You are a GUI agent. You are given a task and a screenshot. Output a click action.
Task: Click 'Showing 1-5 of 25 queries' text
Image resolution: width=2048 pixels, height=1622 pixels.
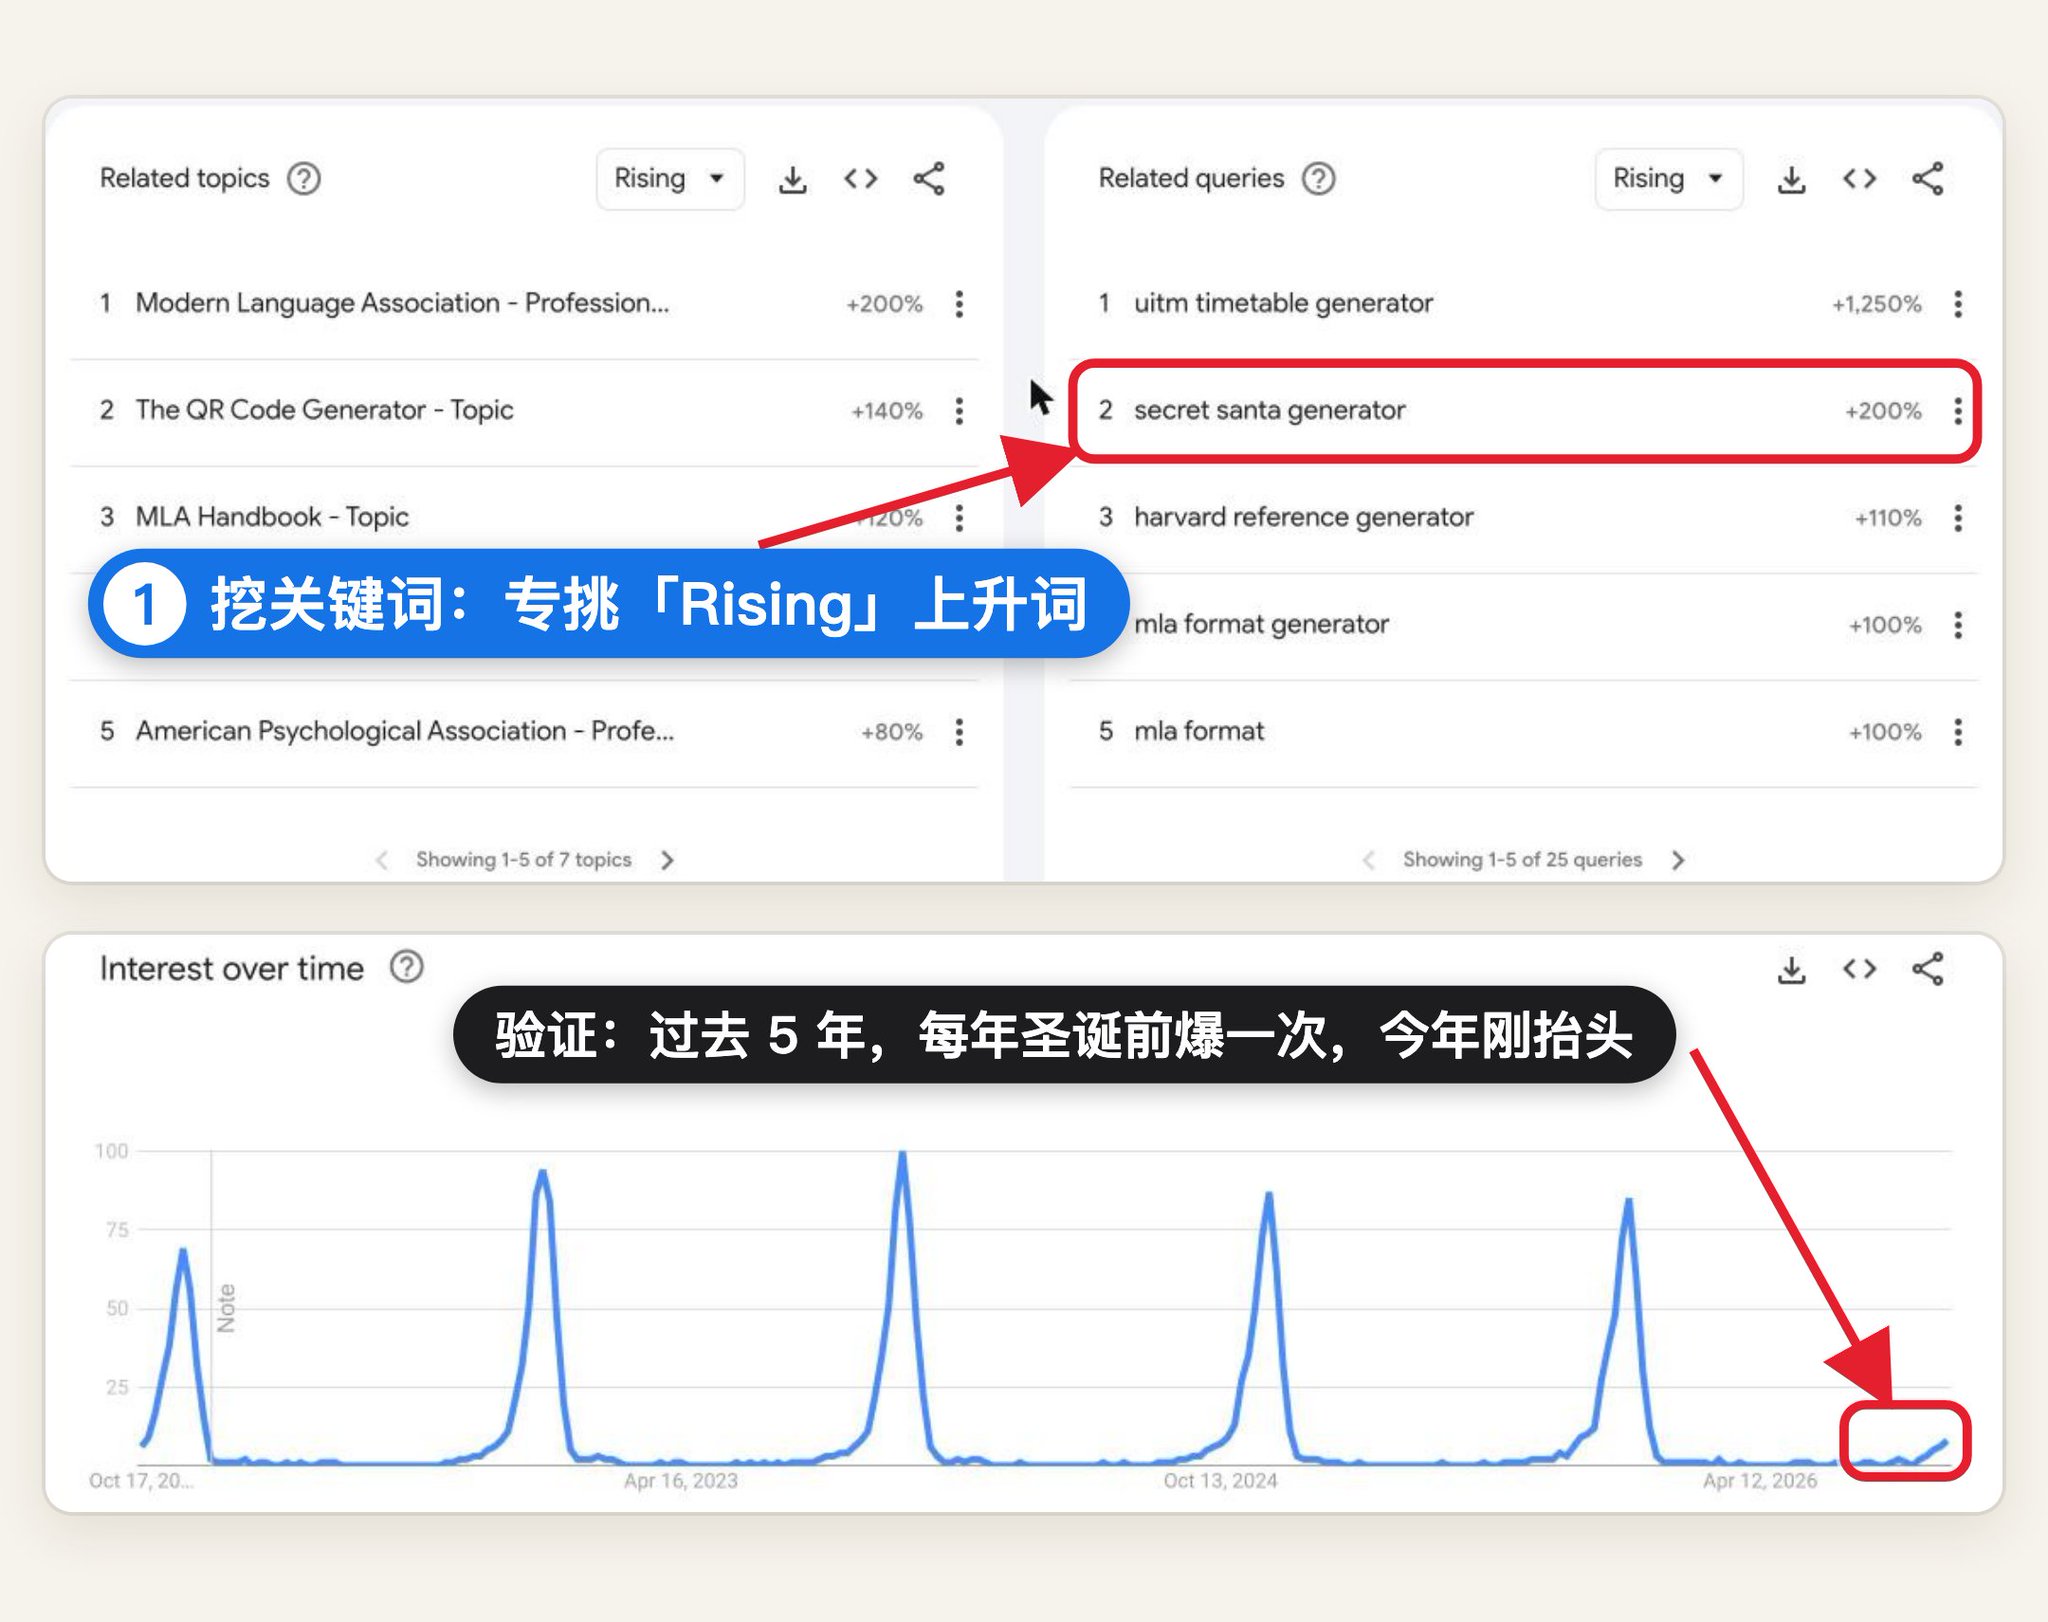1522,860
